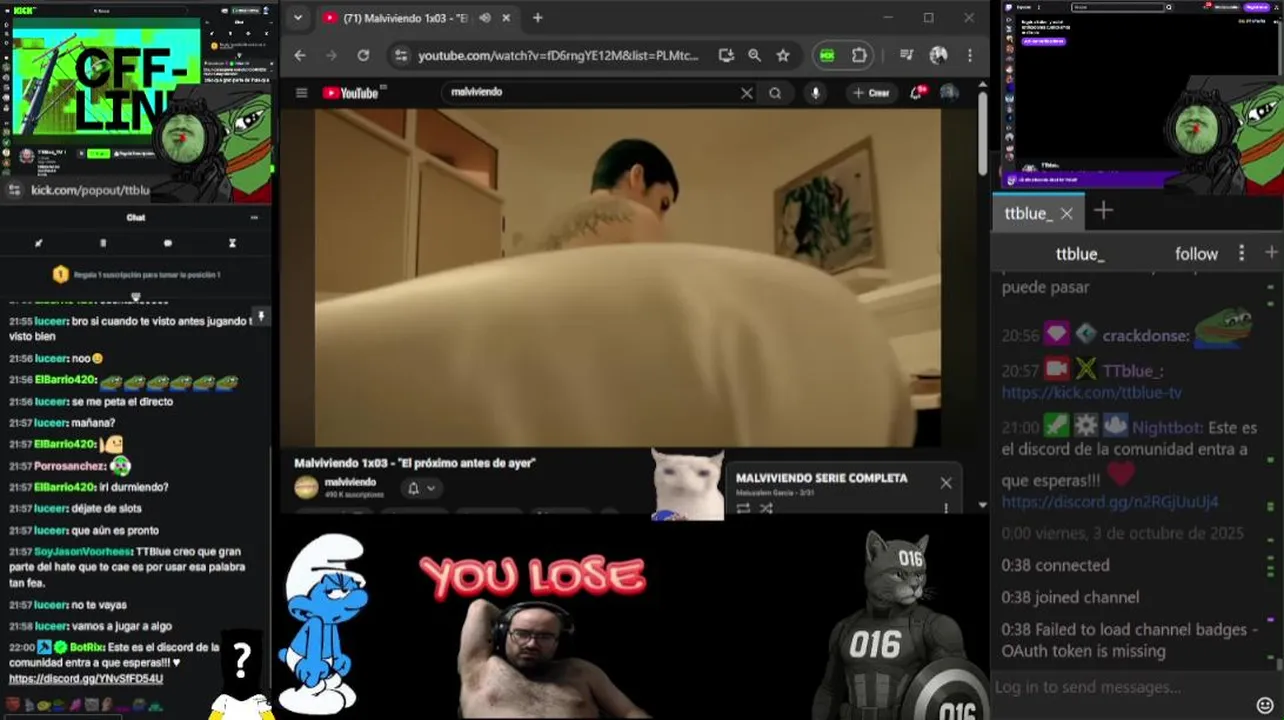Click Nightbot username in chat
1284x720 pixels.
coord(1168,427)
